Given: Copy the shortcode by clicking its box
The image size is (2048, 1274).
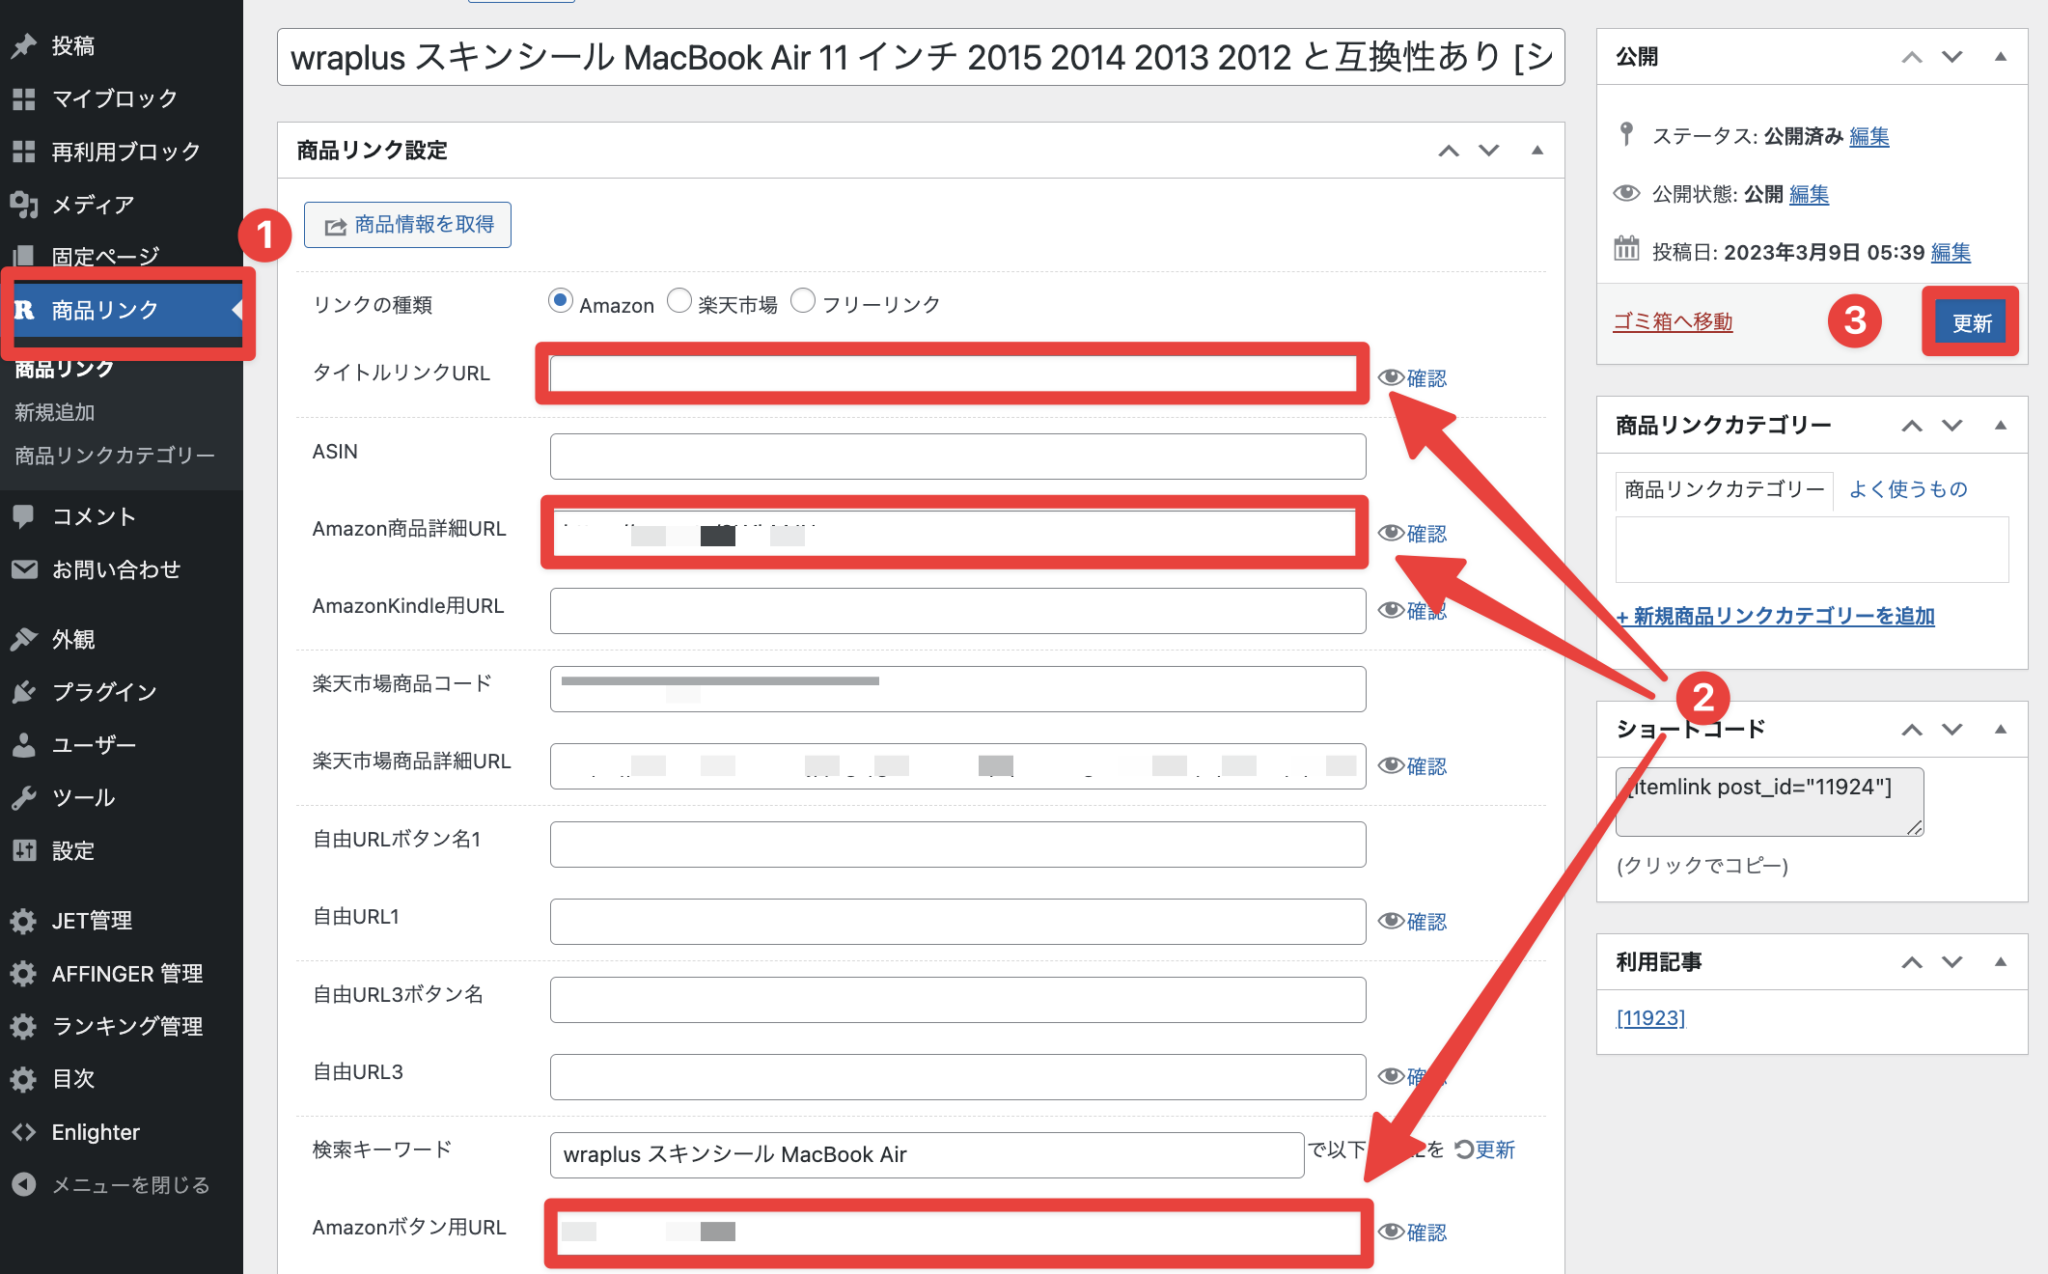Looking at the screenshot, I should pyautogui.click(x=1768, y=800).
